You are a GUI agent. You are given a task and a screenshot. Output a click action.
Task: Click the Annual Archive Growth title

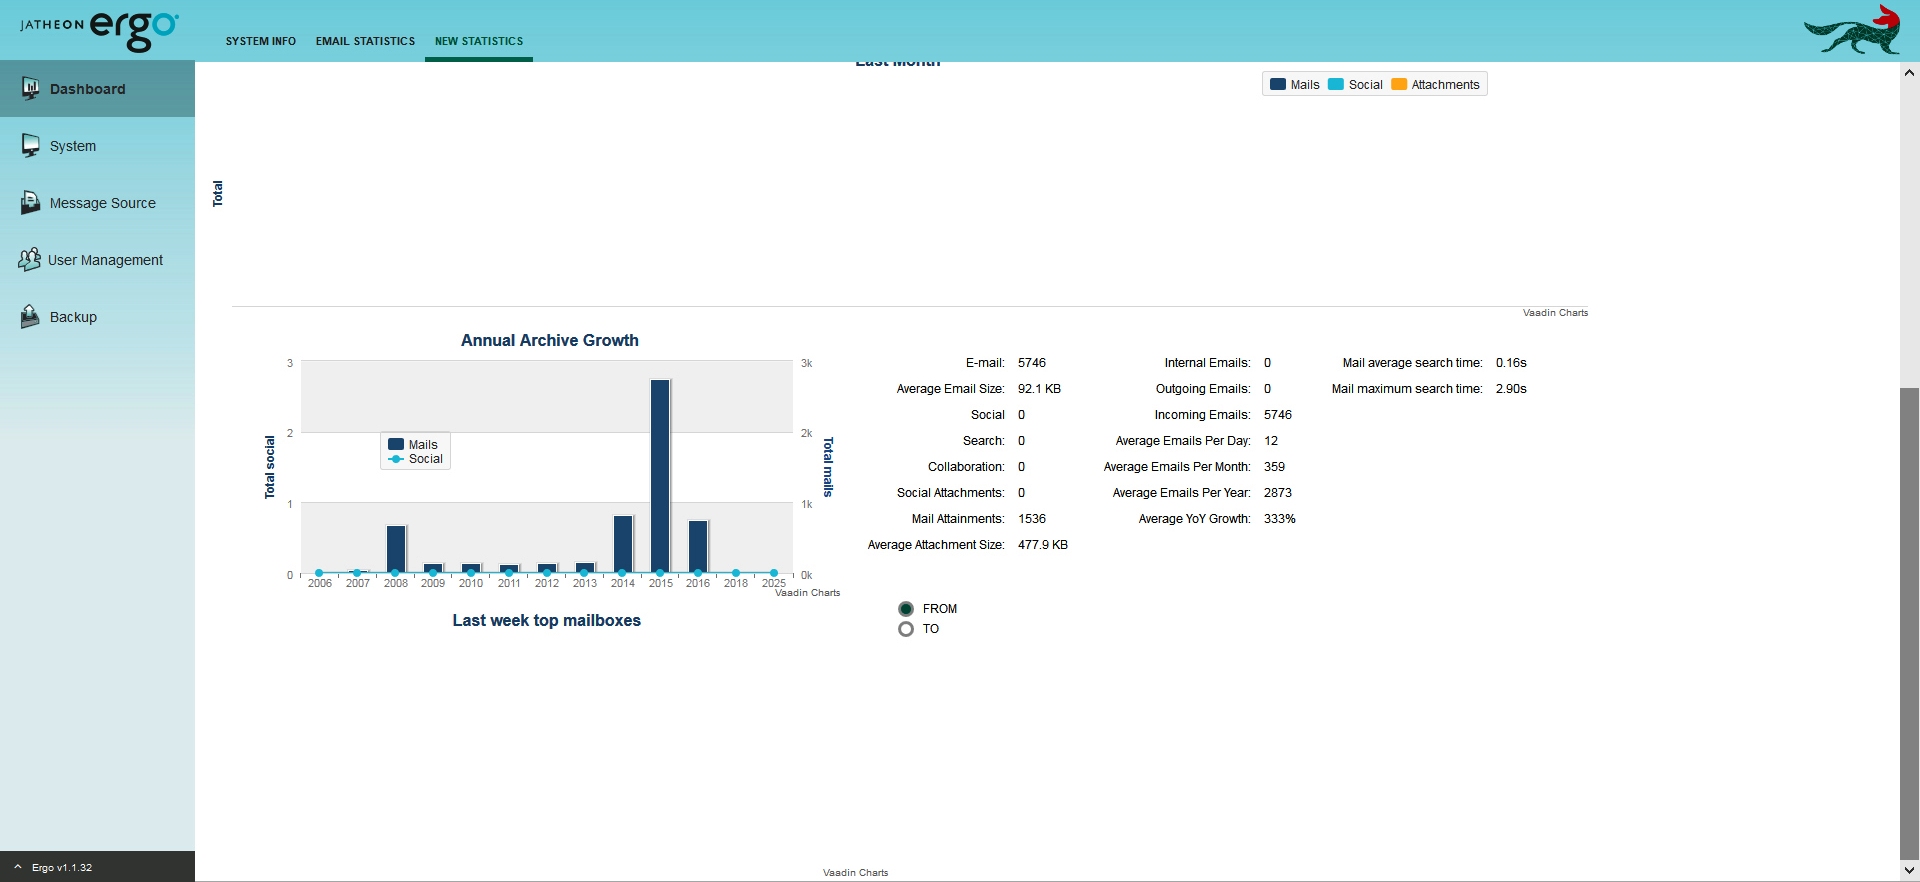coord(550,340)
